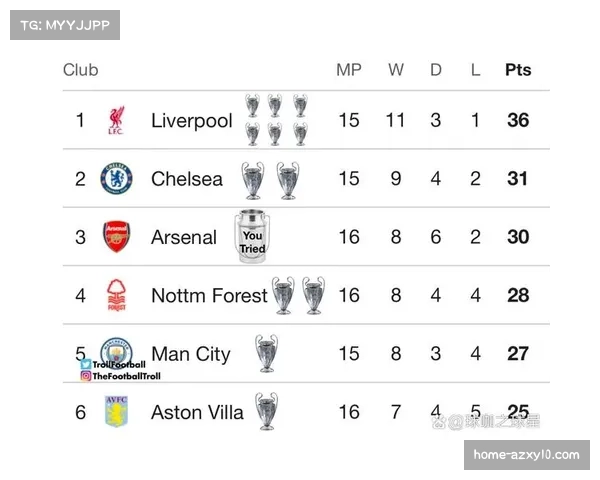600x480 pixels.
Task: Click the Twitter icon beside TrollFootball
Action: pyautogui.click(x=85, y=365)
